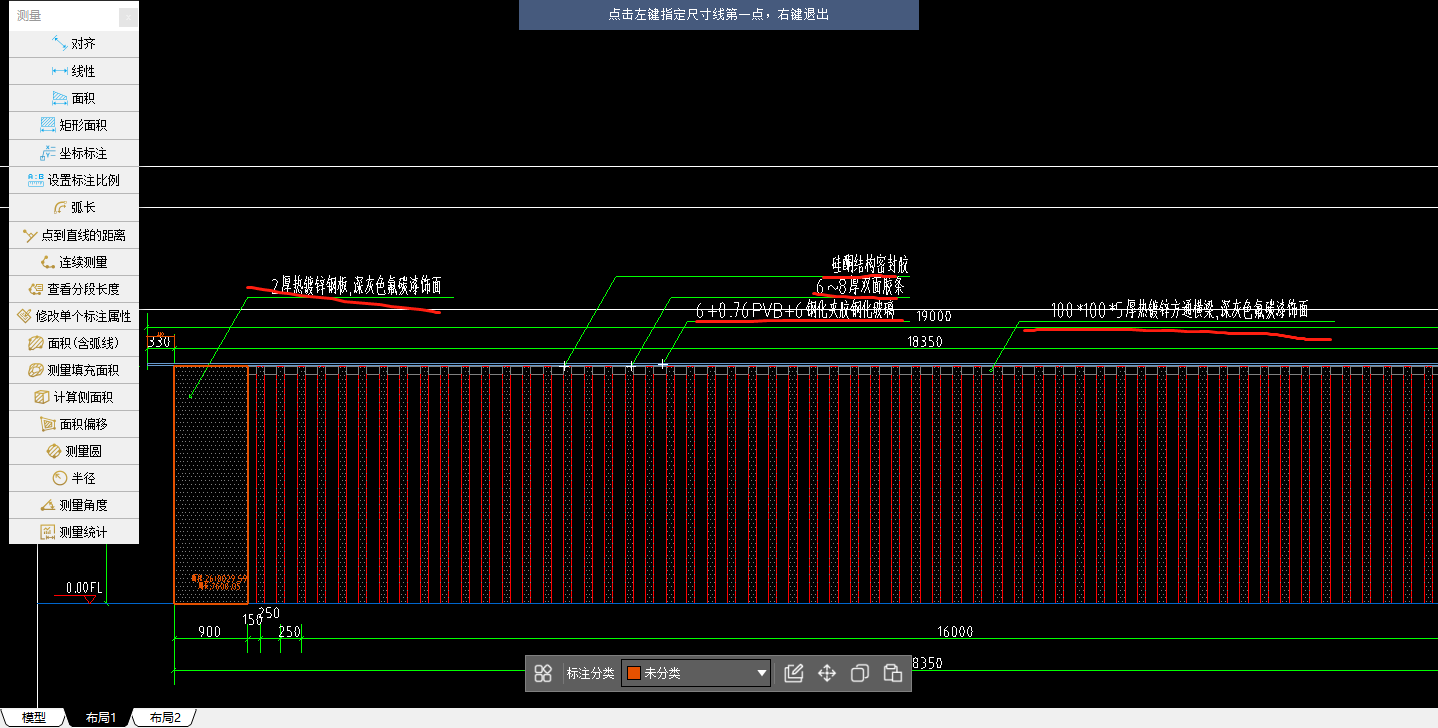The image size is (1438, 728).
Task: Choose 点到直线的距离 point-to-line distance tool
Action: [73, 235]
